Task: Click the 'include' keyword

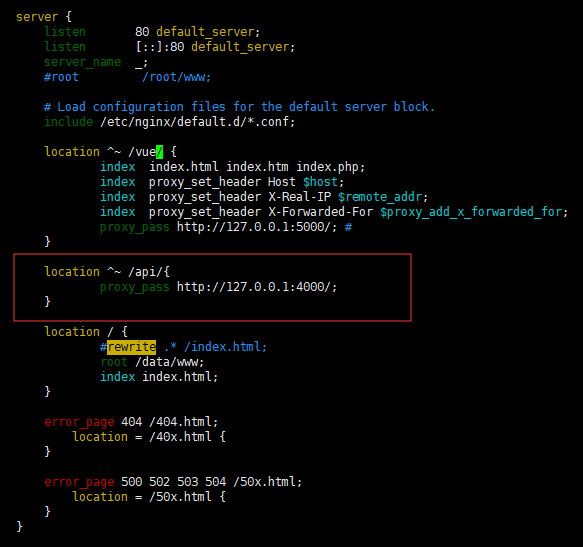Action: [69, 122]
